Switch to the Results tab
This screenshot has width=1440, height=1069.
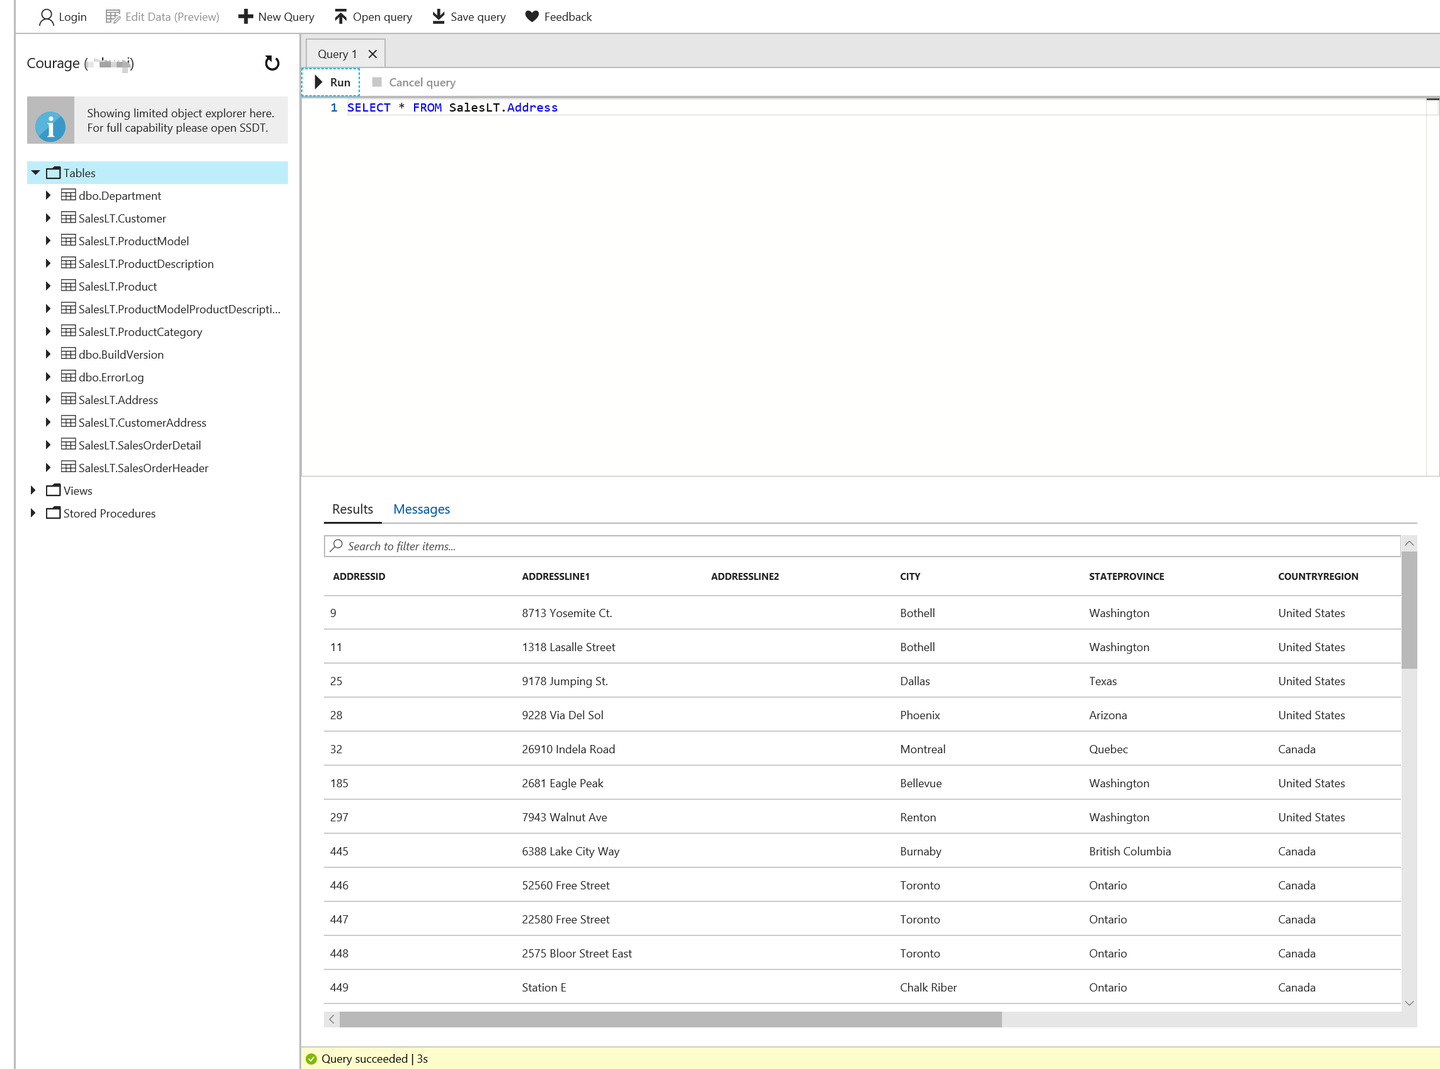[x=353, y=509]
